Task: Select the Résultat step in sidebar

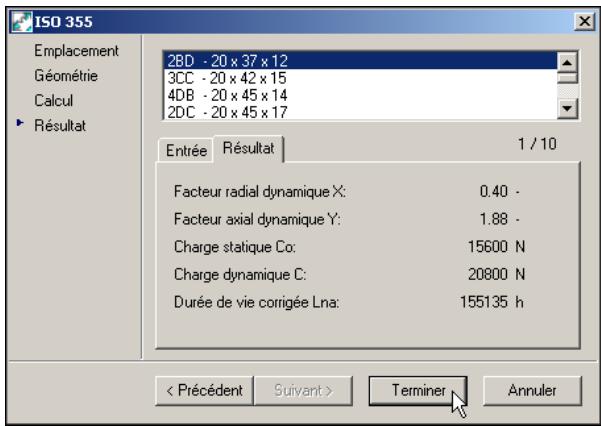Action: [x=60, y=126]
